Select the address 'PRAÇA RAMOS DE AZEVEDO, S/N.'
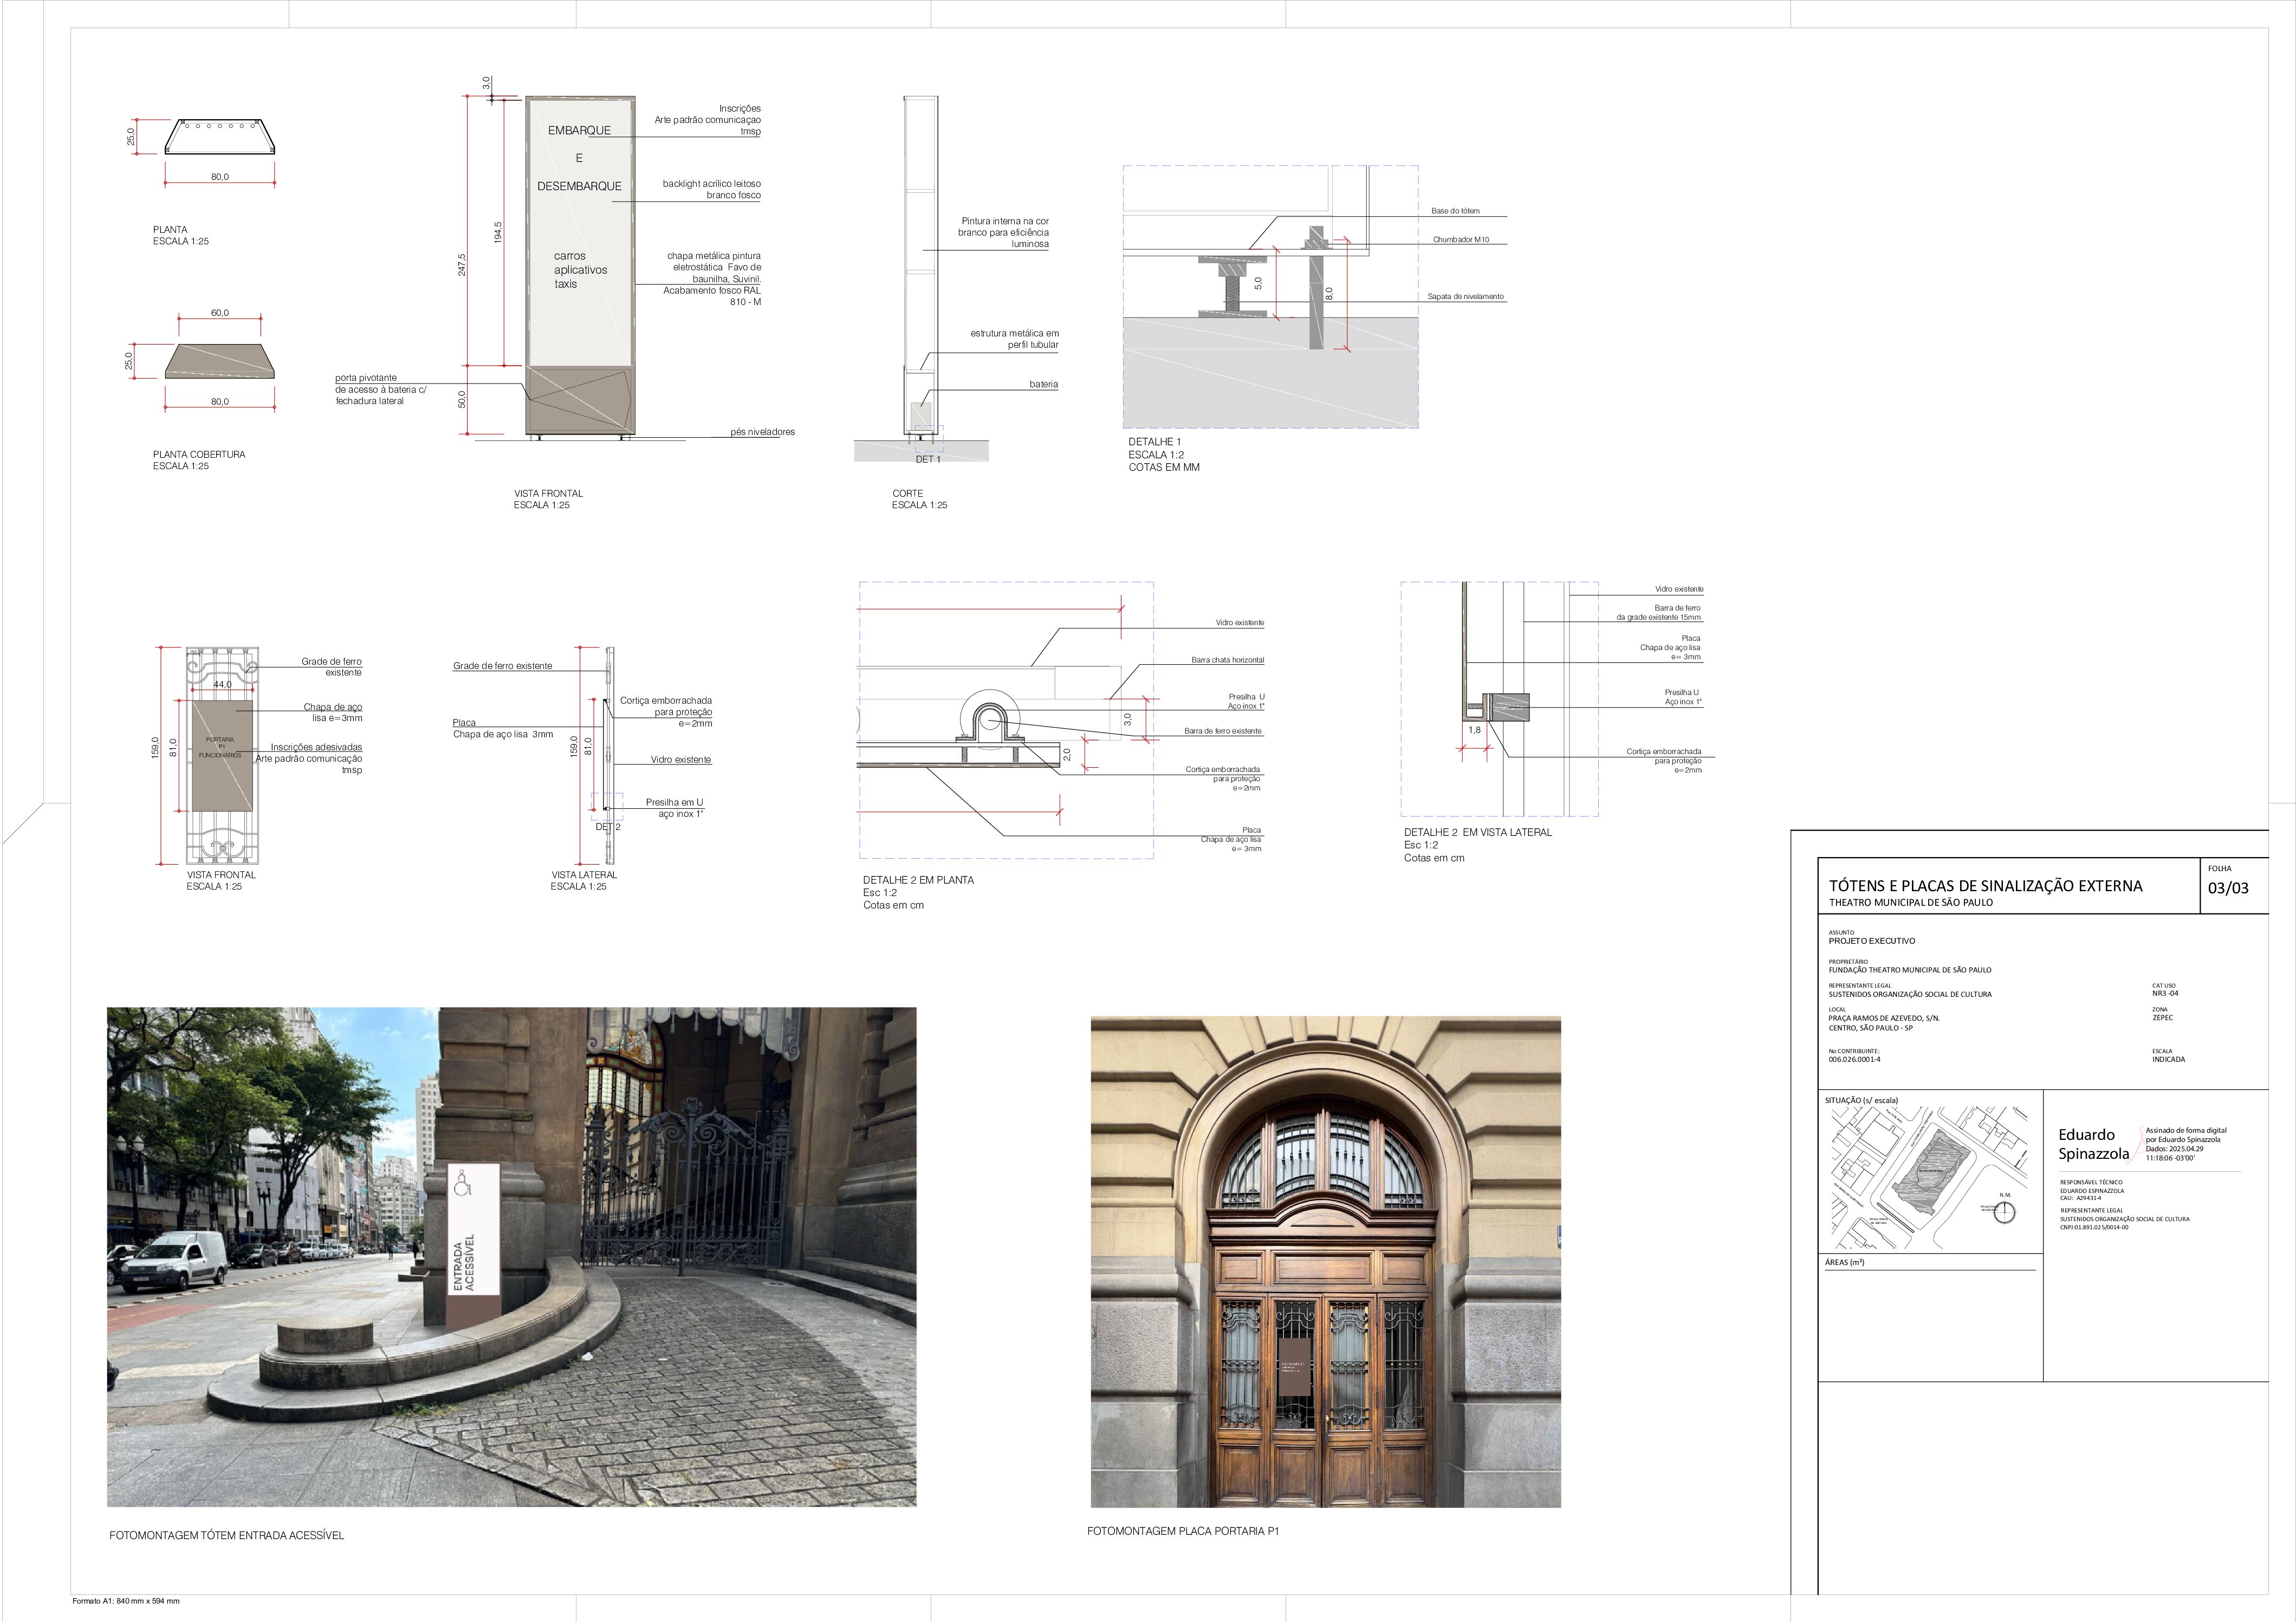 coord(1884,1018)
